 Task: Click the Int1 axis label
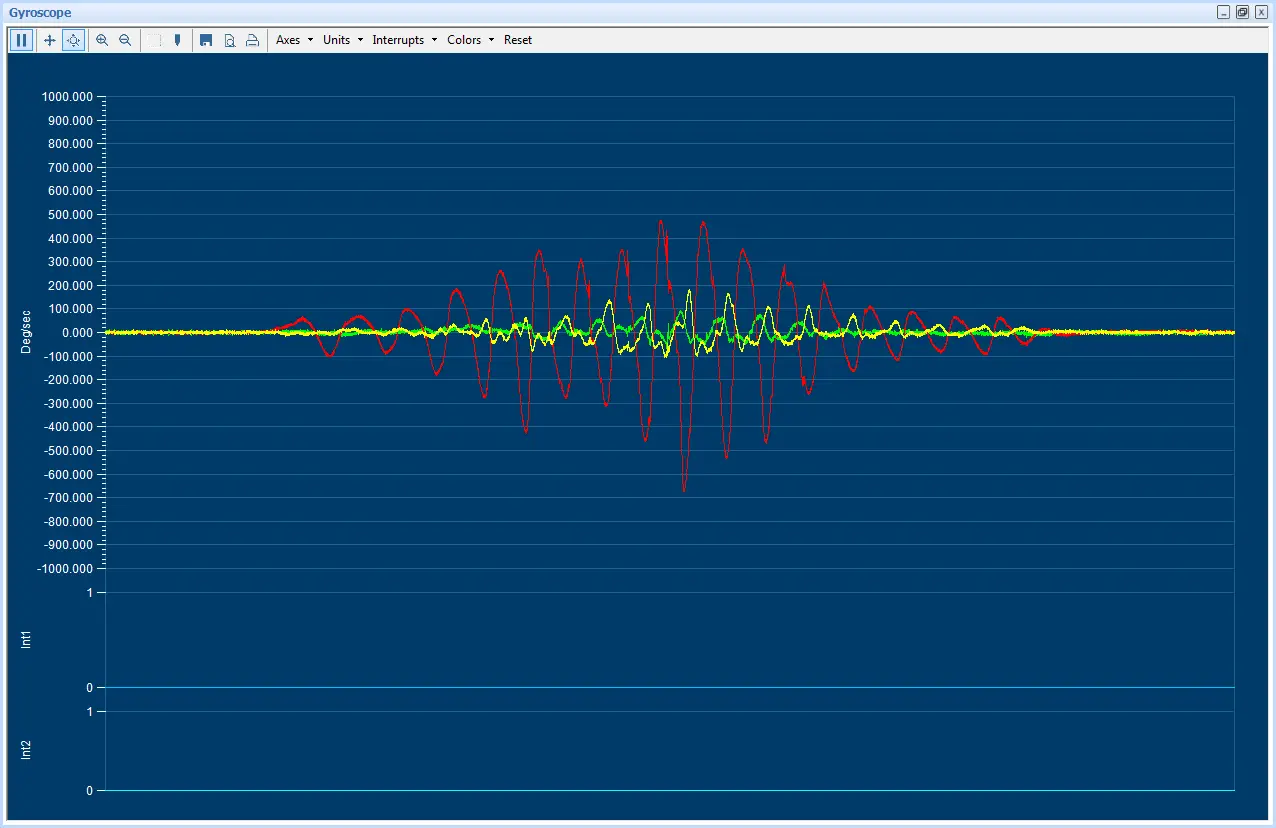pyautogui.click(x=27, y=639)
